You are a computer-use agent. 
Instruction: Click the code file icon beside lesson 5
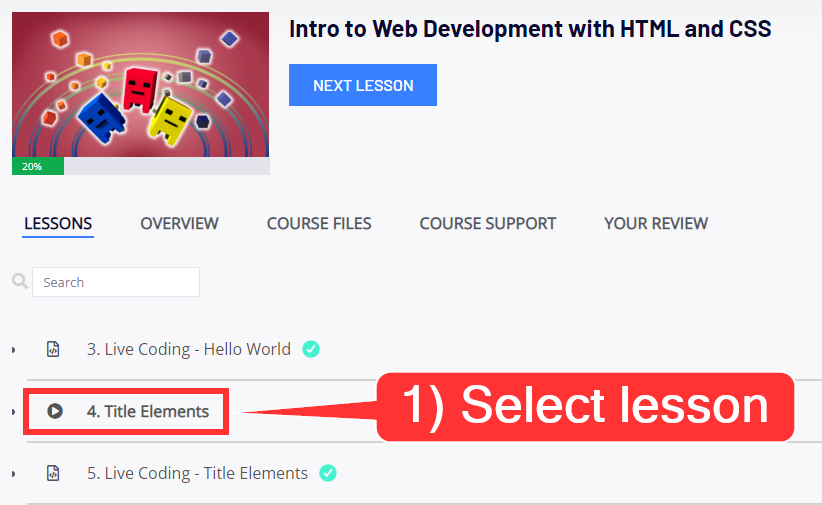[53, 473]
